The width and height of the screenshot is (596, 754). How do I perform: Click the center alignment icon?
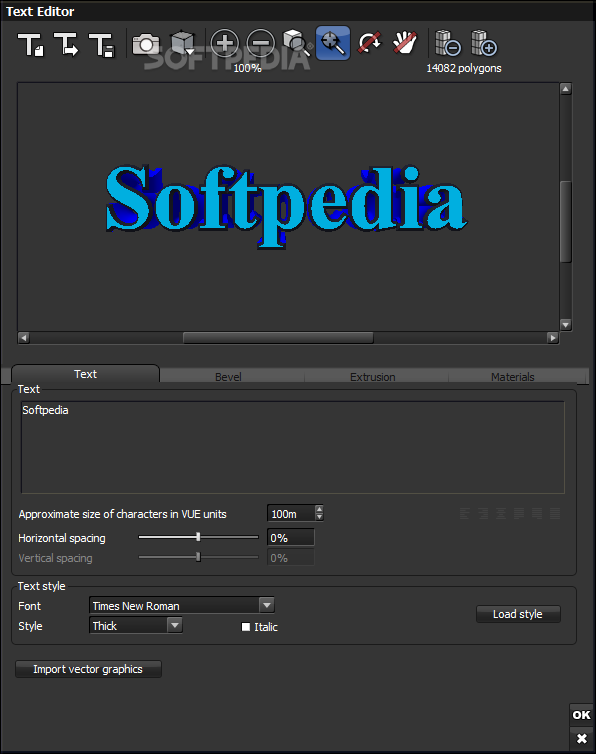[501, 514]
